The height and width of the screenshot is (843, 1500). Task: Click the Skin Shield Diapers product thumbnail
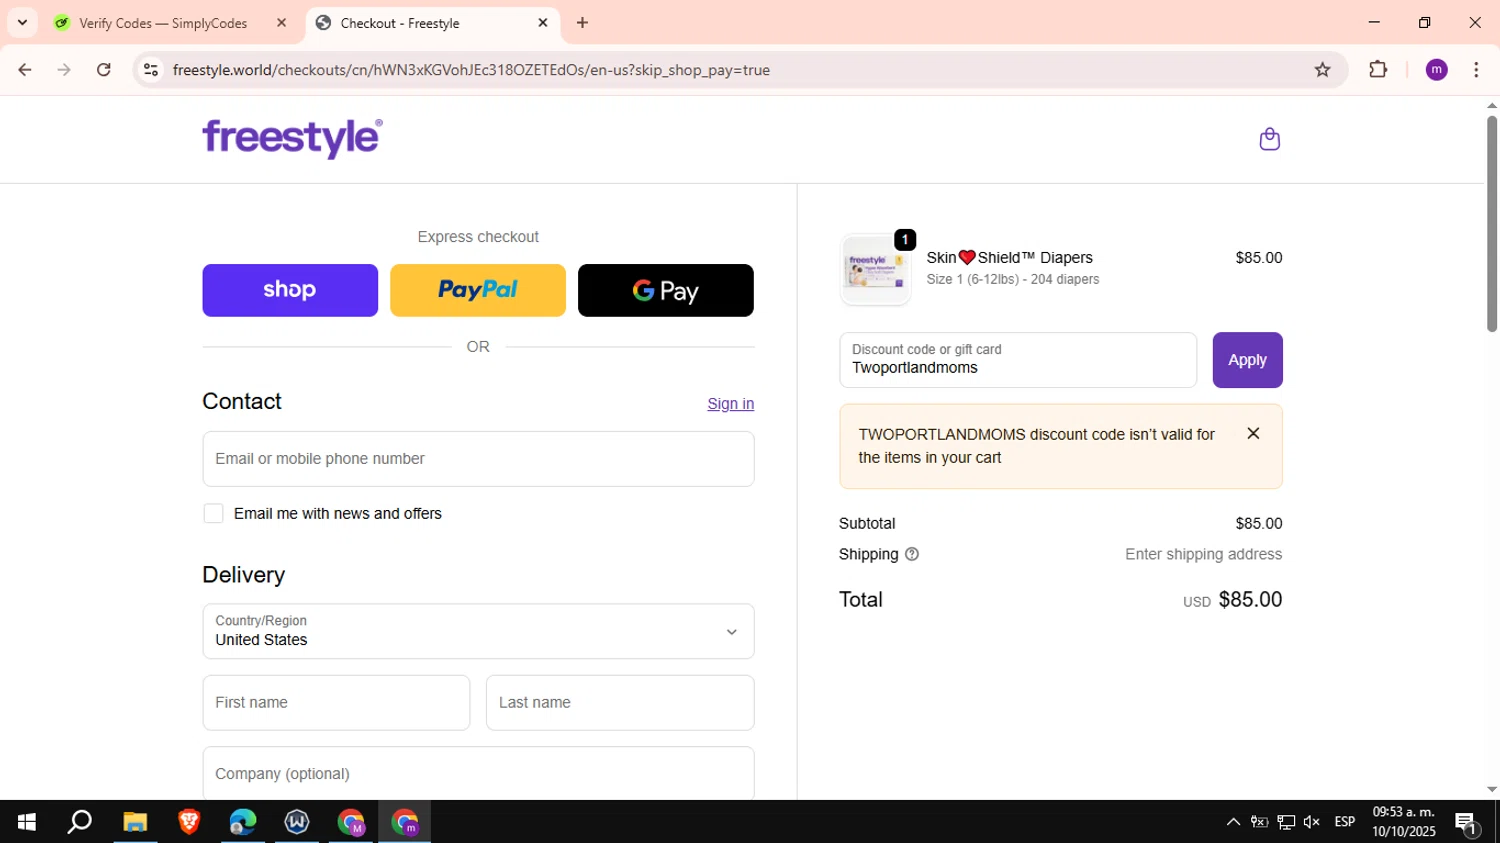[x=875, y=270]
